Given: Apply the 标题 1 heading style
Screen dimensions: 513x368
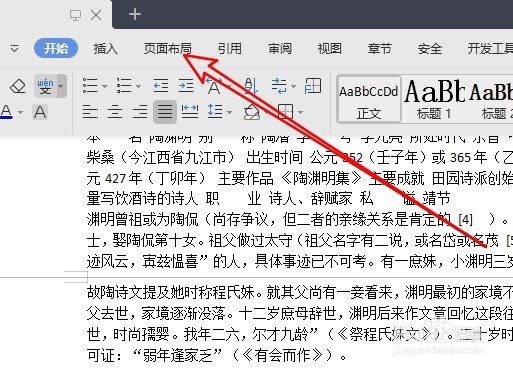Looking at the screenshot, I should [434, 99].
